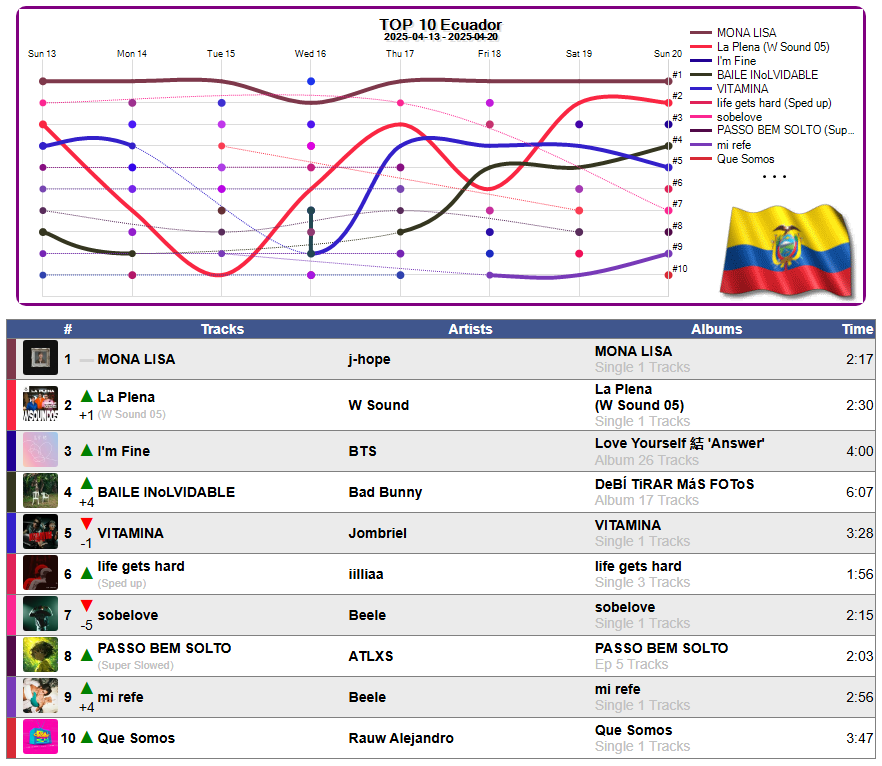Click the W Sound artist name
Image resolution: width=882 pixels, height=766 pixels.
(x=379, y=405)
